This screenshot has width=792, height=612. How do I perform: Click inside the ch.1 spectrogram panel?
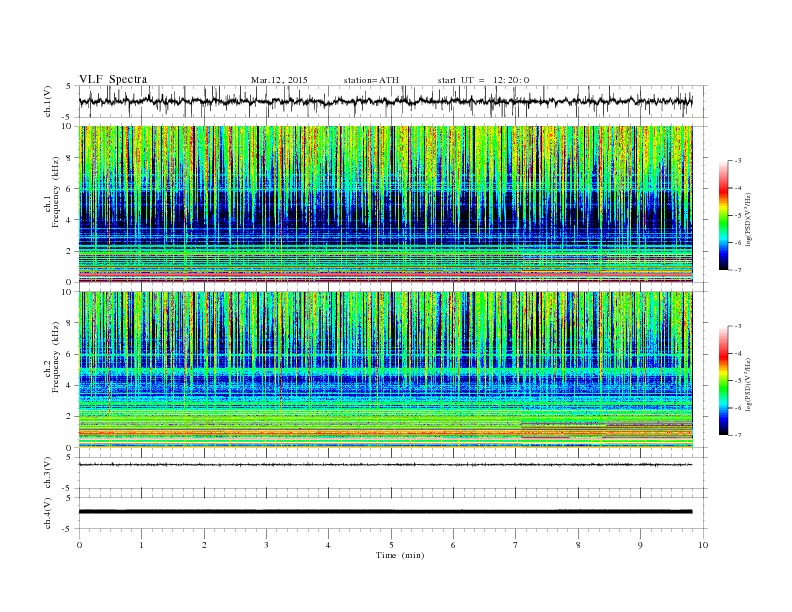pos(386,204)
